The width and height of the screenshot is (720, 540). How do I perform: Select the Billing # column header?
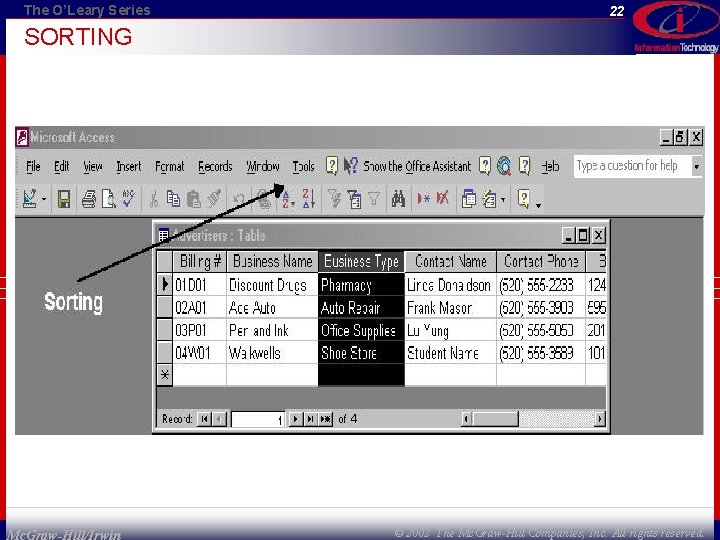click(200, 262)
